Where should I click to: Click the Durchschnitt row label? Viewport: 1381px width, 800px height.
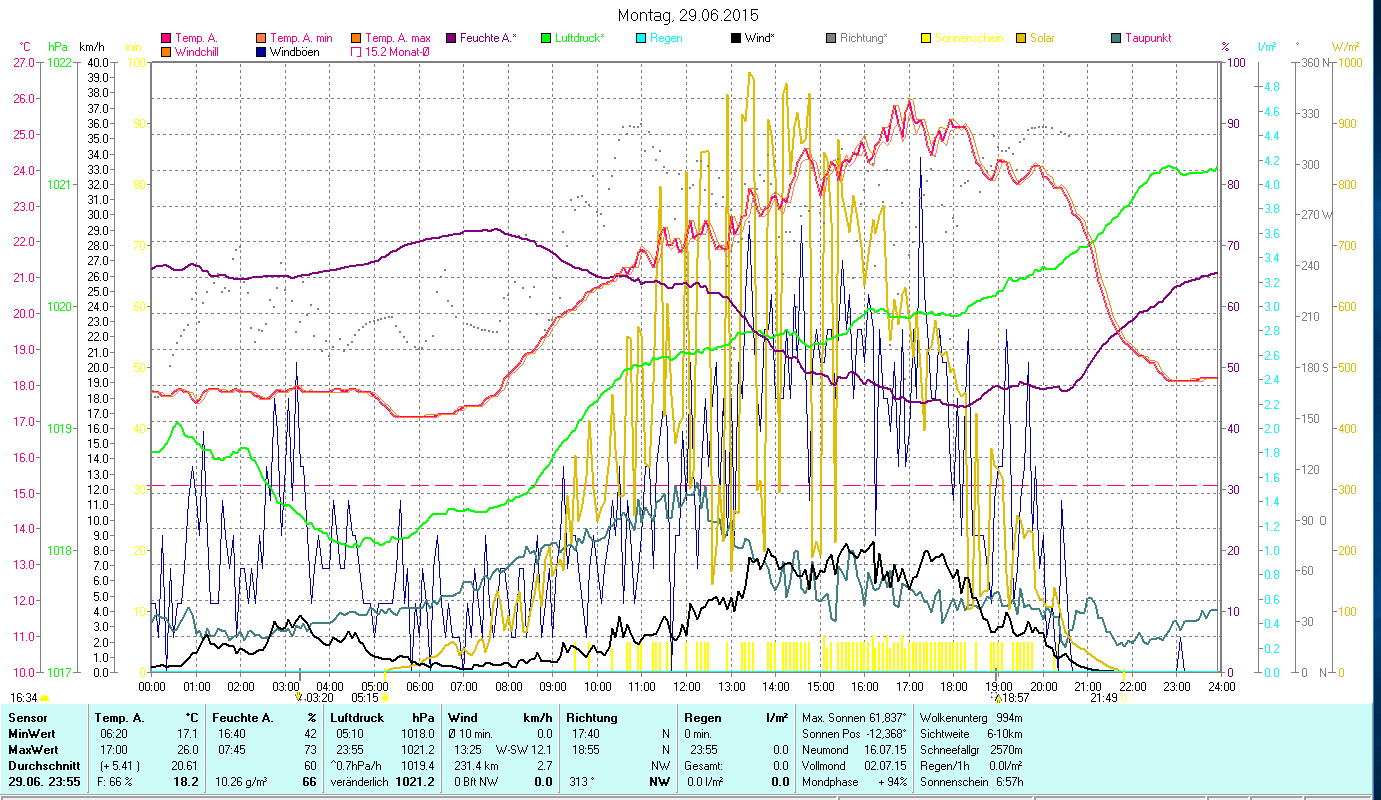(x=44, y=766)
